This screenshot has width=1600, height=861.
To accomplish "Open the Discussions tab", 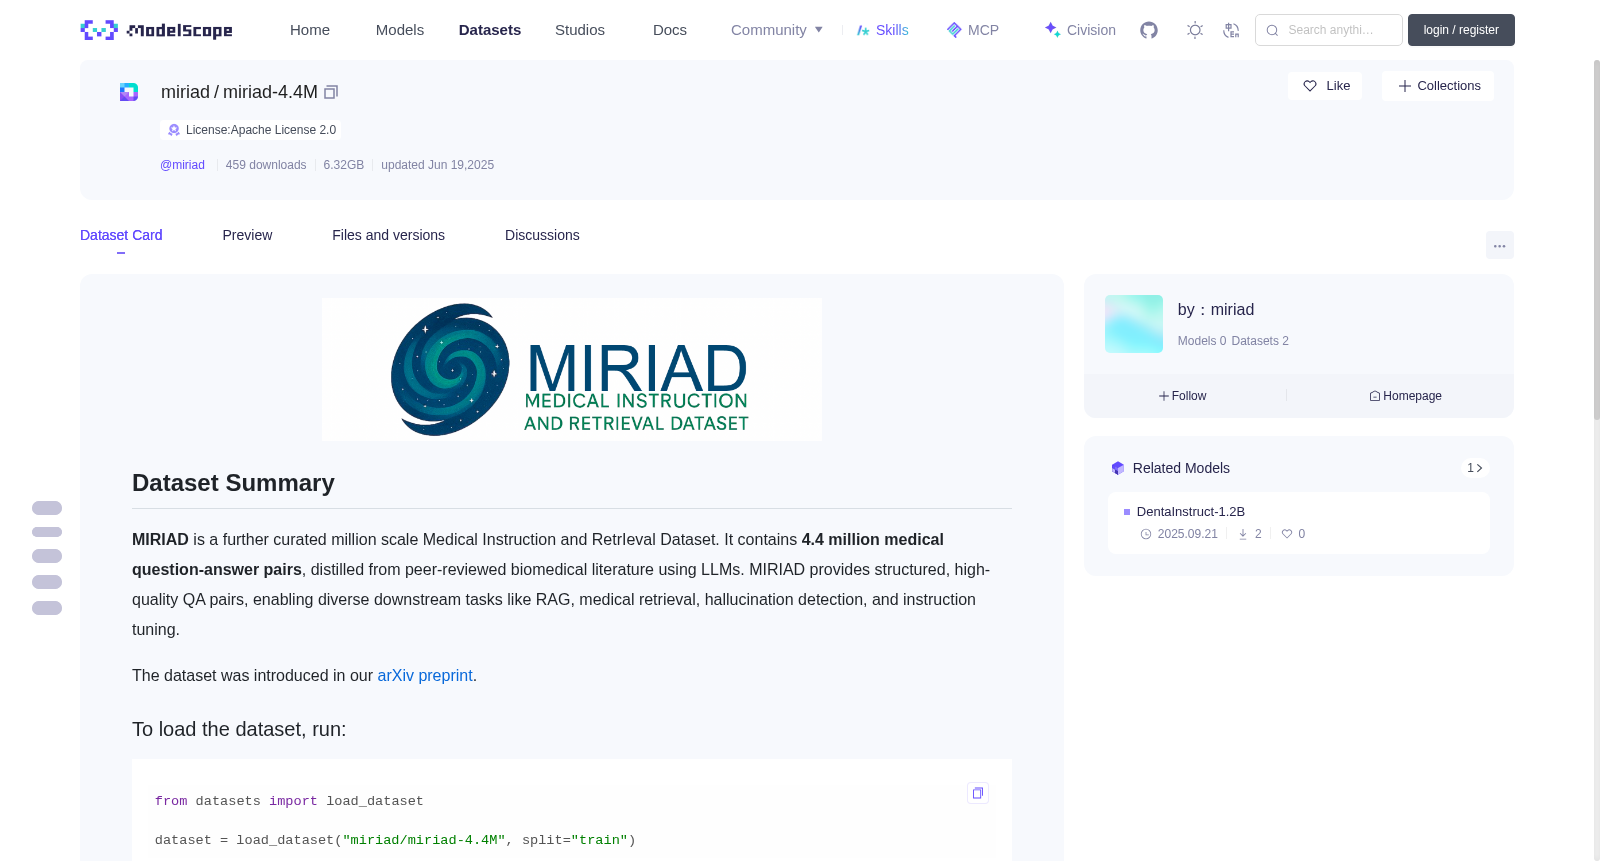I will click(542, 235).
